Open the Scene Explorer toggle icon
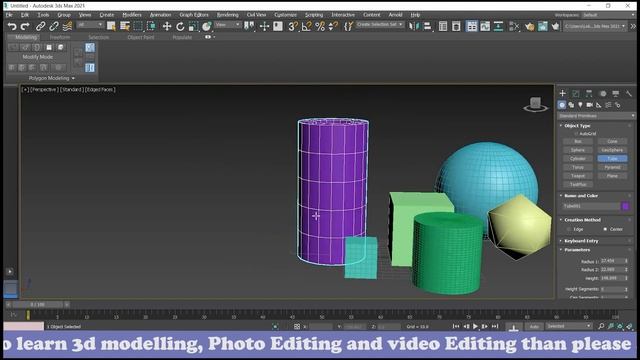 (443, 27)
